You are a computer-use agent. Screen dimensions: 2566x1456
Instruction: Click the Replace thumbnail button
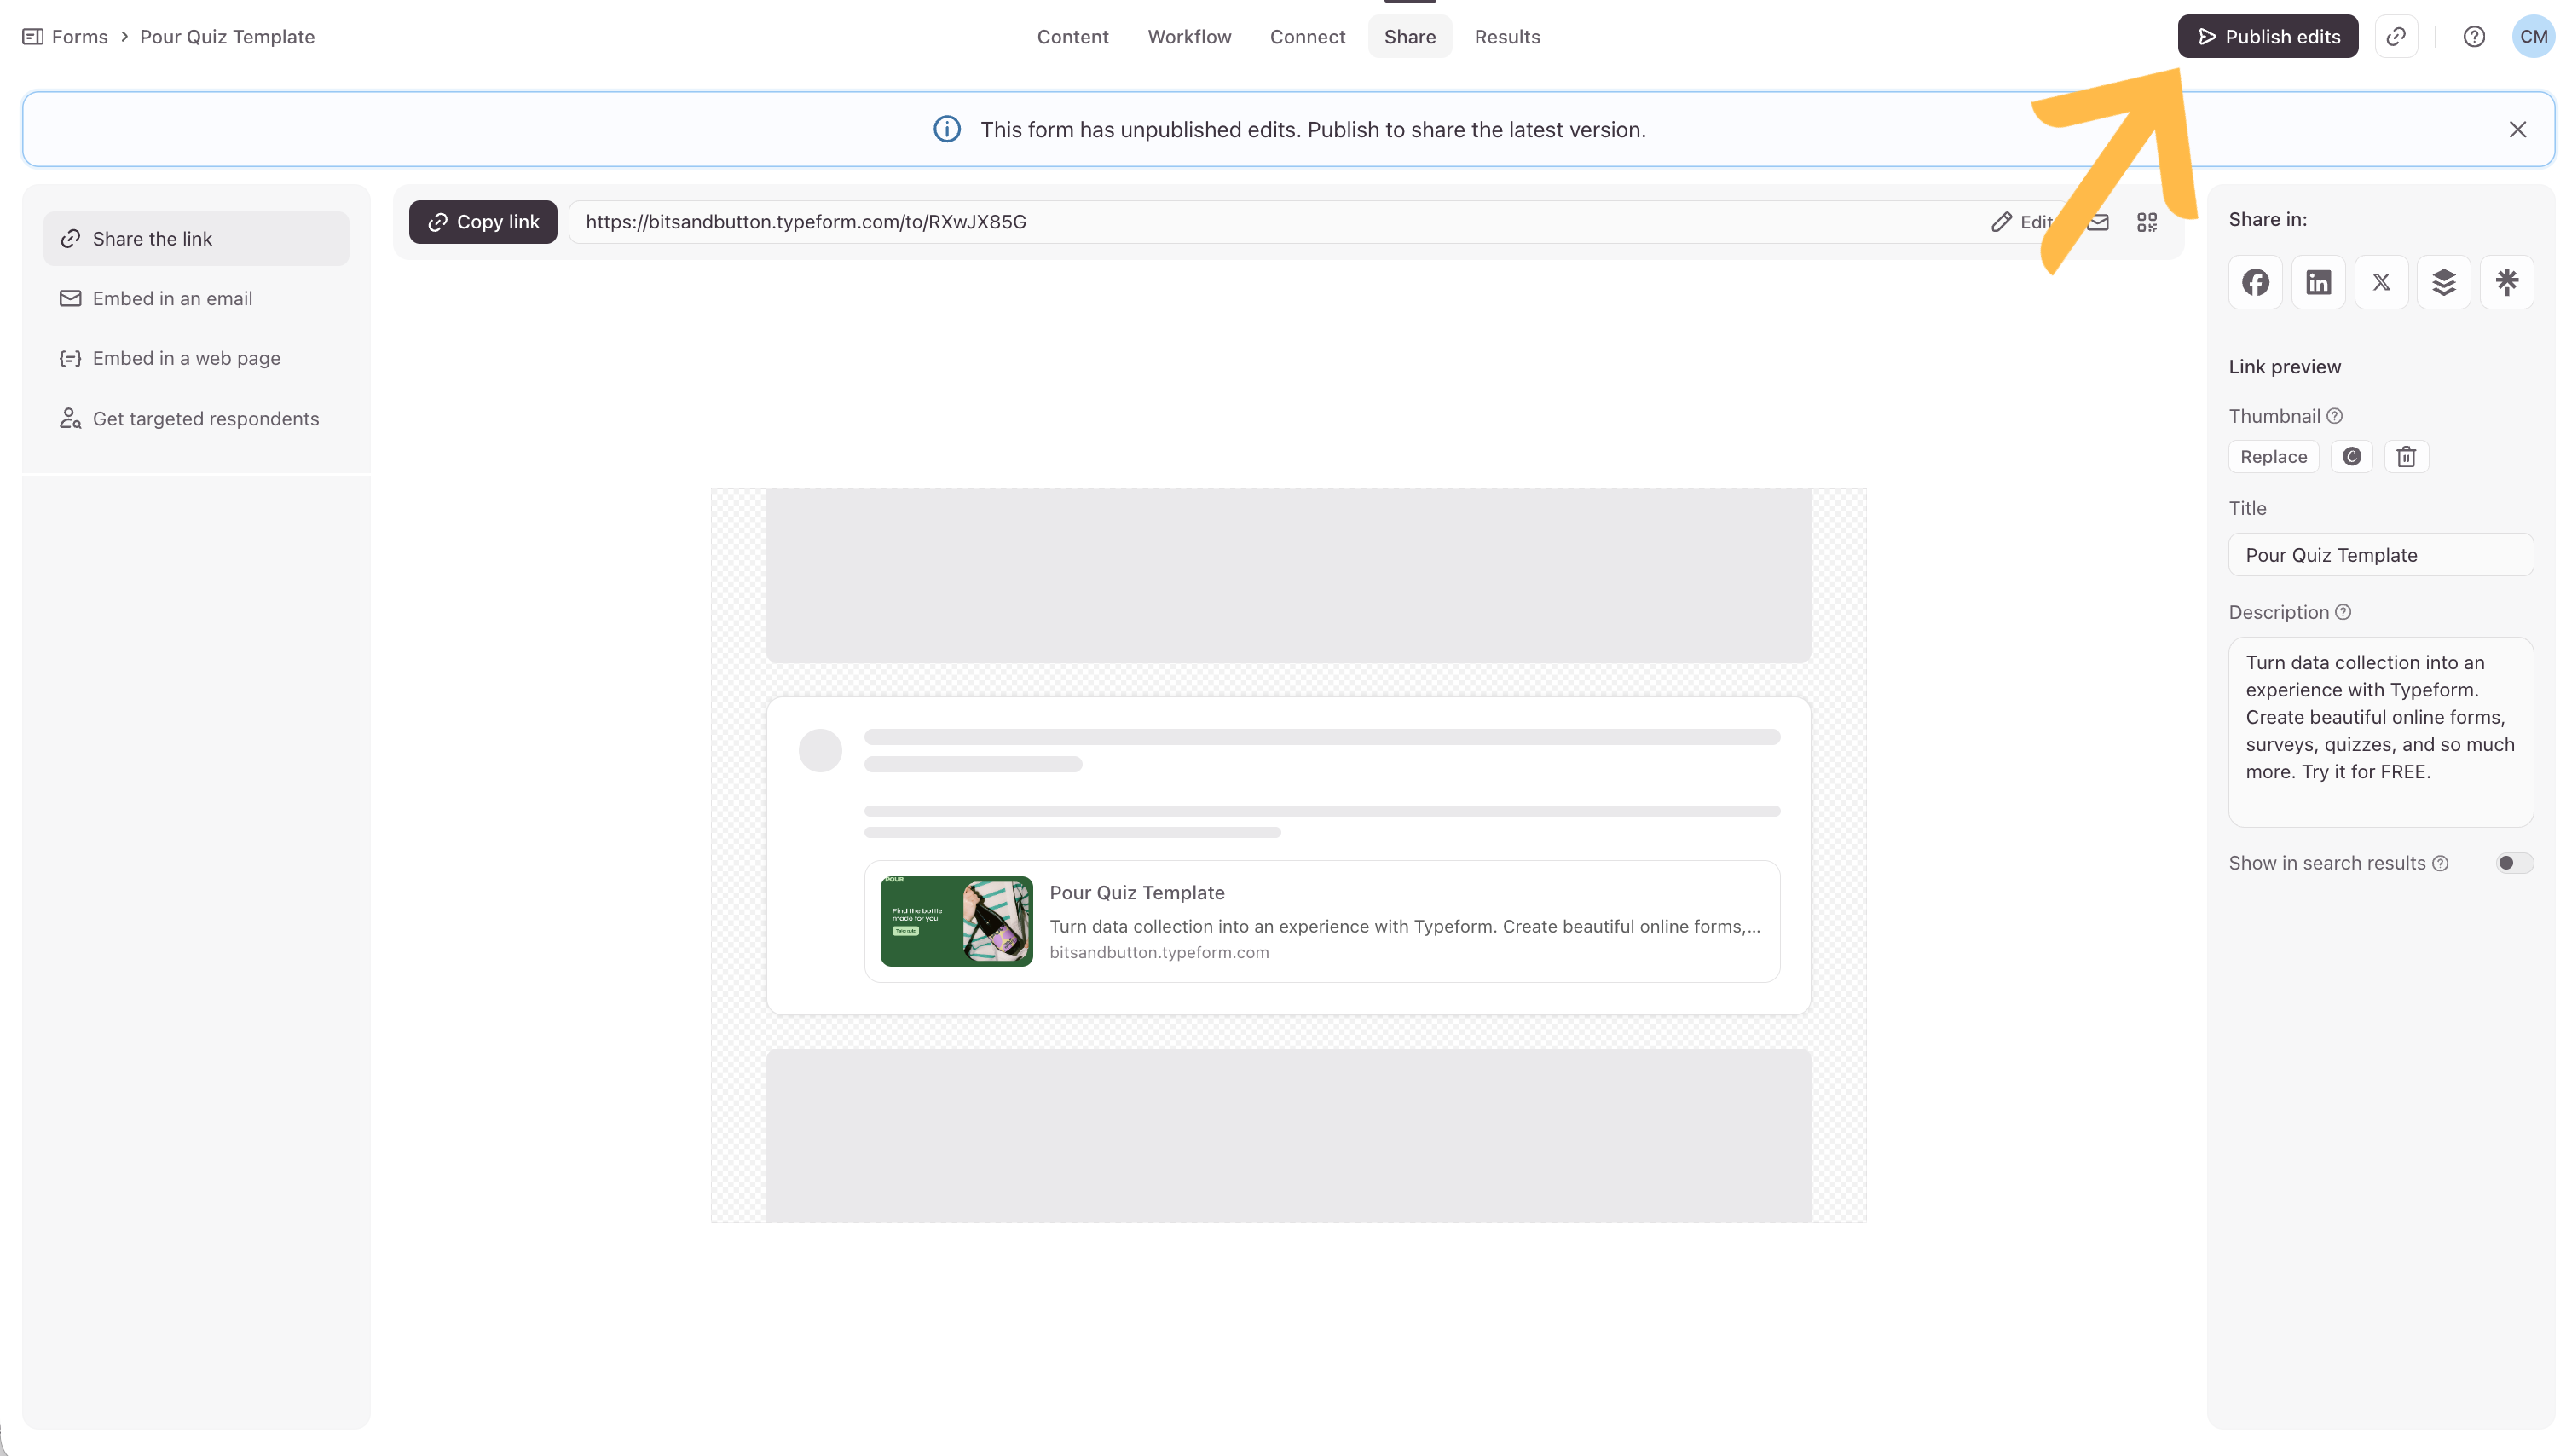pos(2273,457)
